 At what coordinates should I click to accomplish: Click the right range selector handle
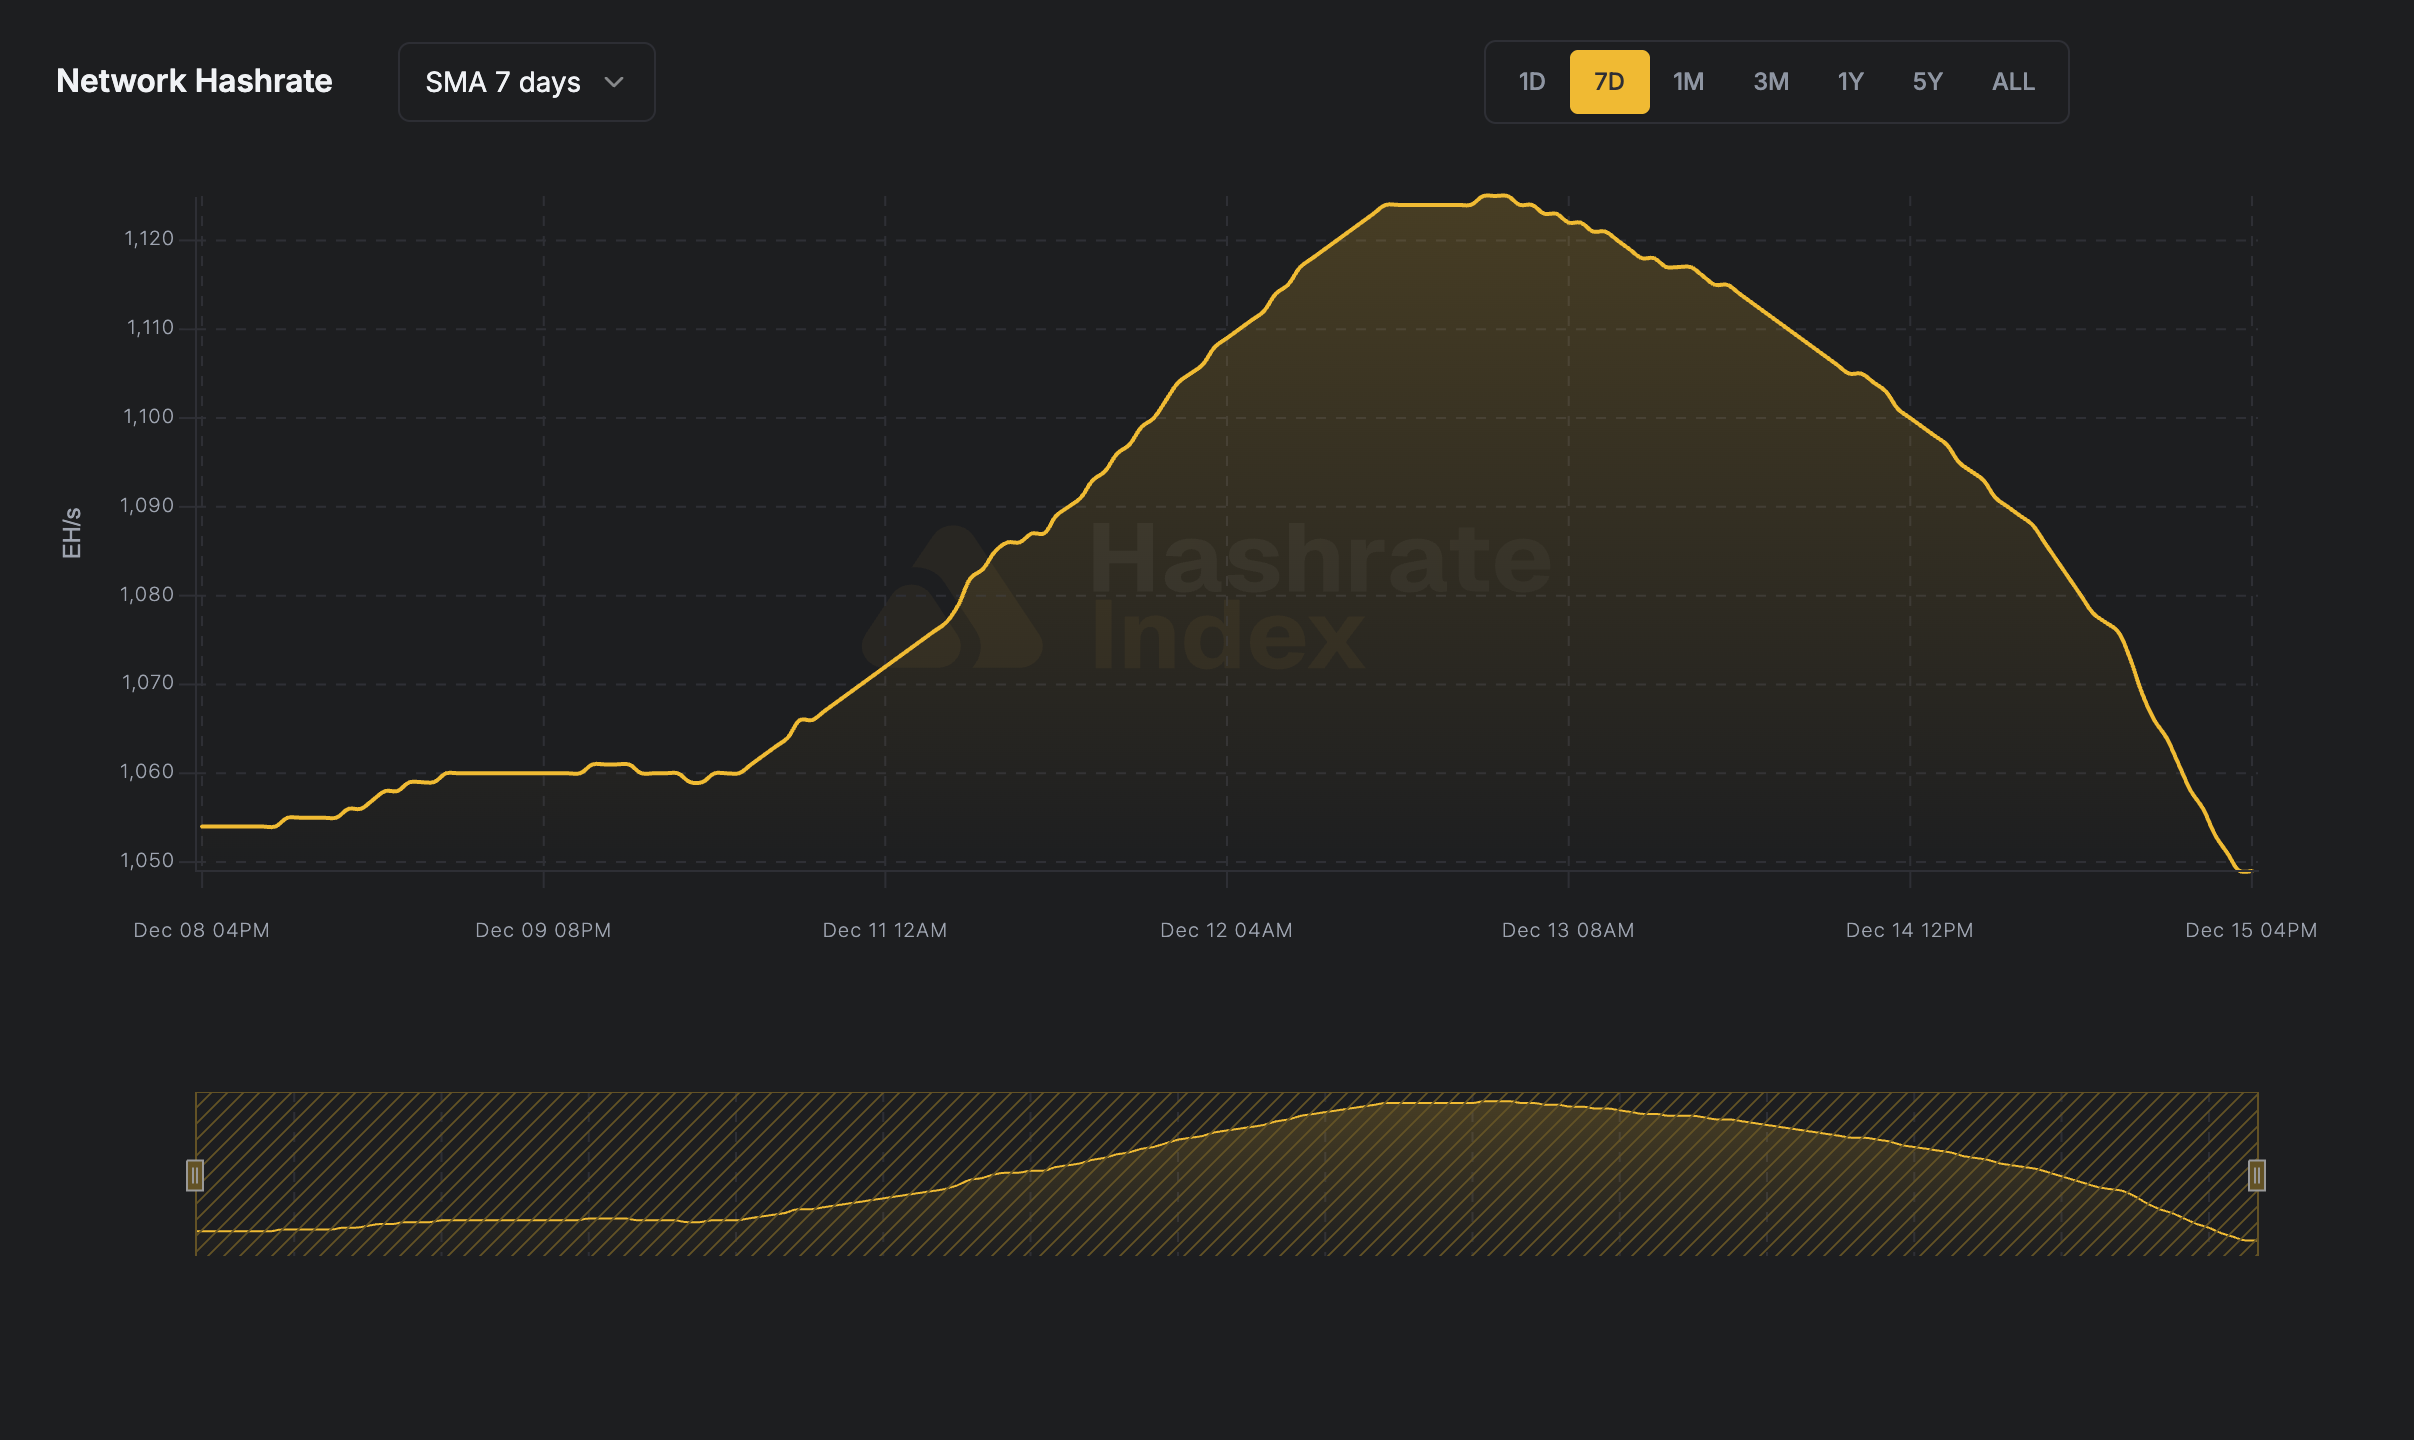2255,1177
